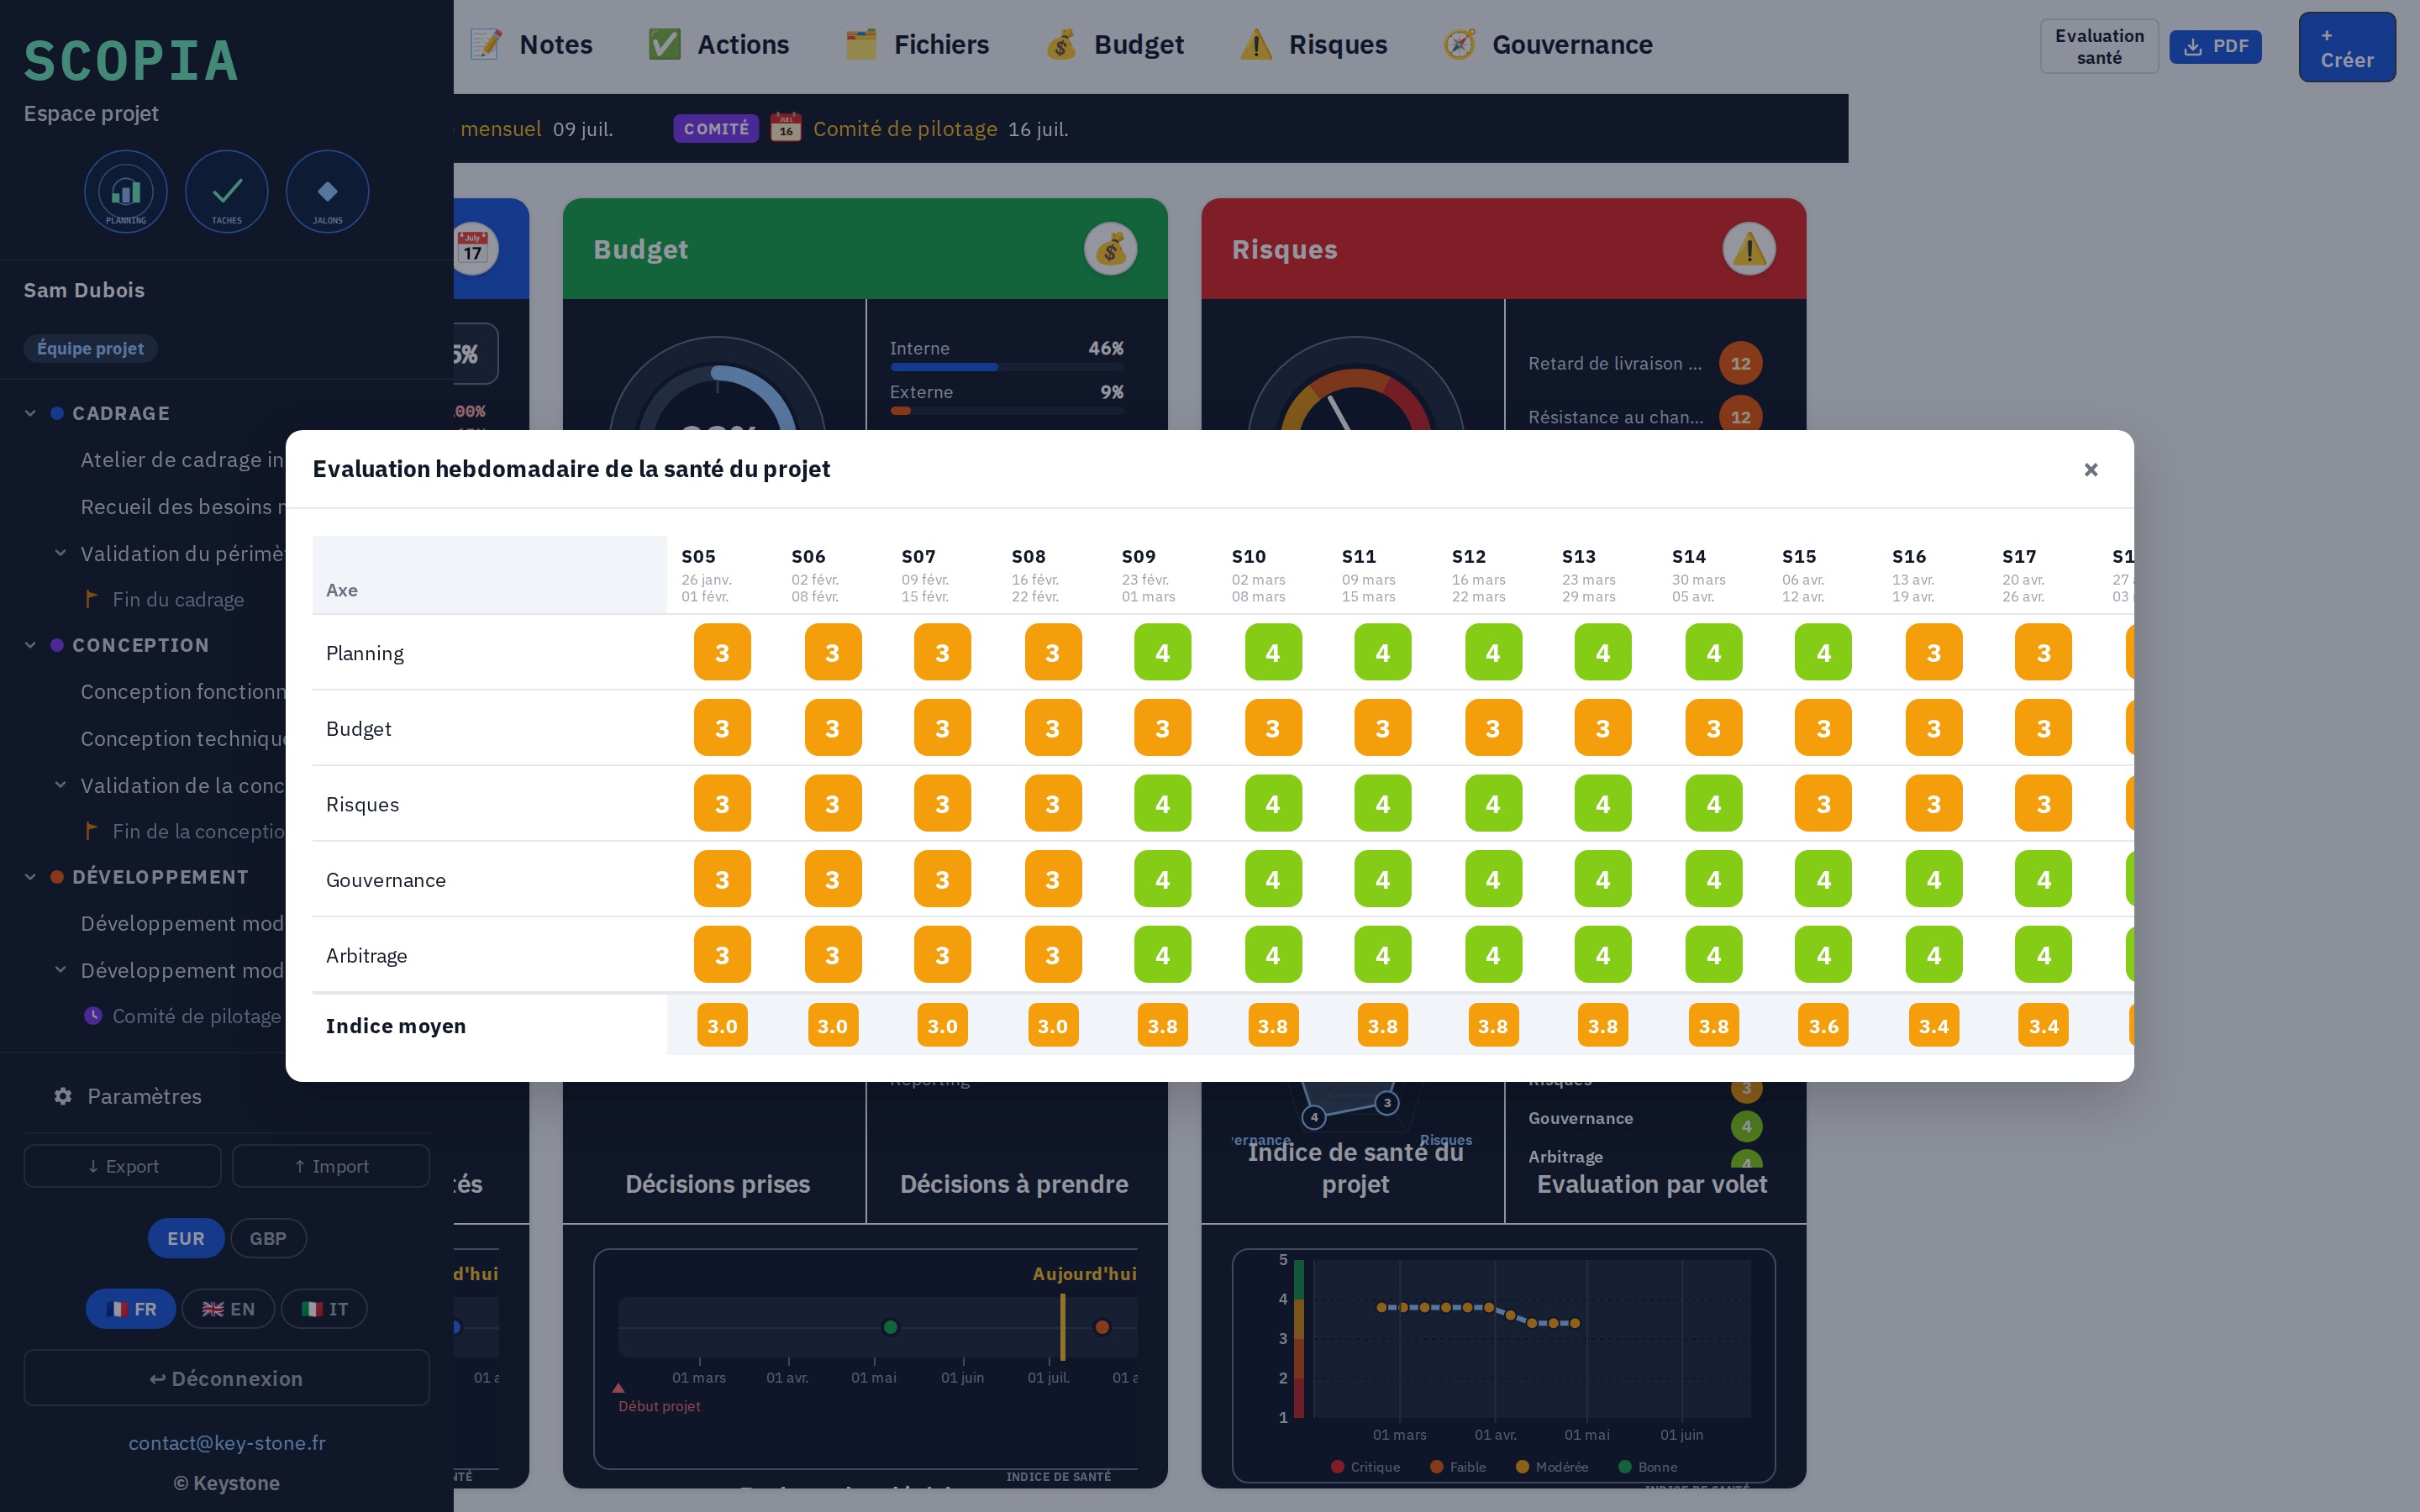This screenshot has height=1512, width=2420.
Task: Open the Fichiers tab
Action: tap(917, 45)
